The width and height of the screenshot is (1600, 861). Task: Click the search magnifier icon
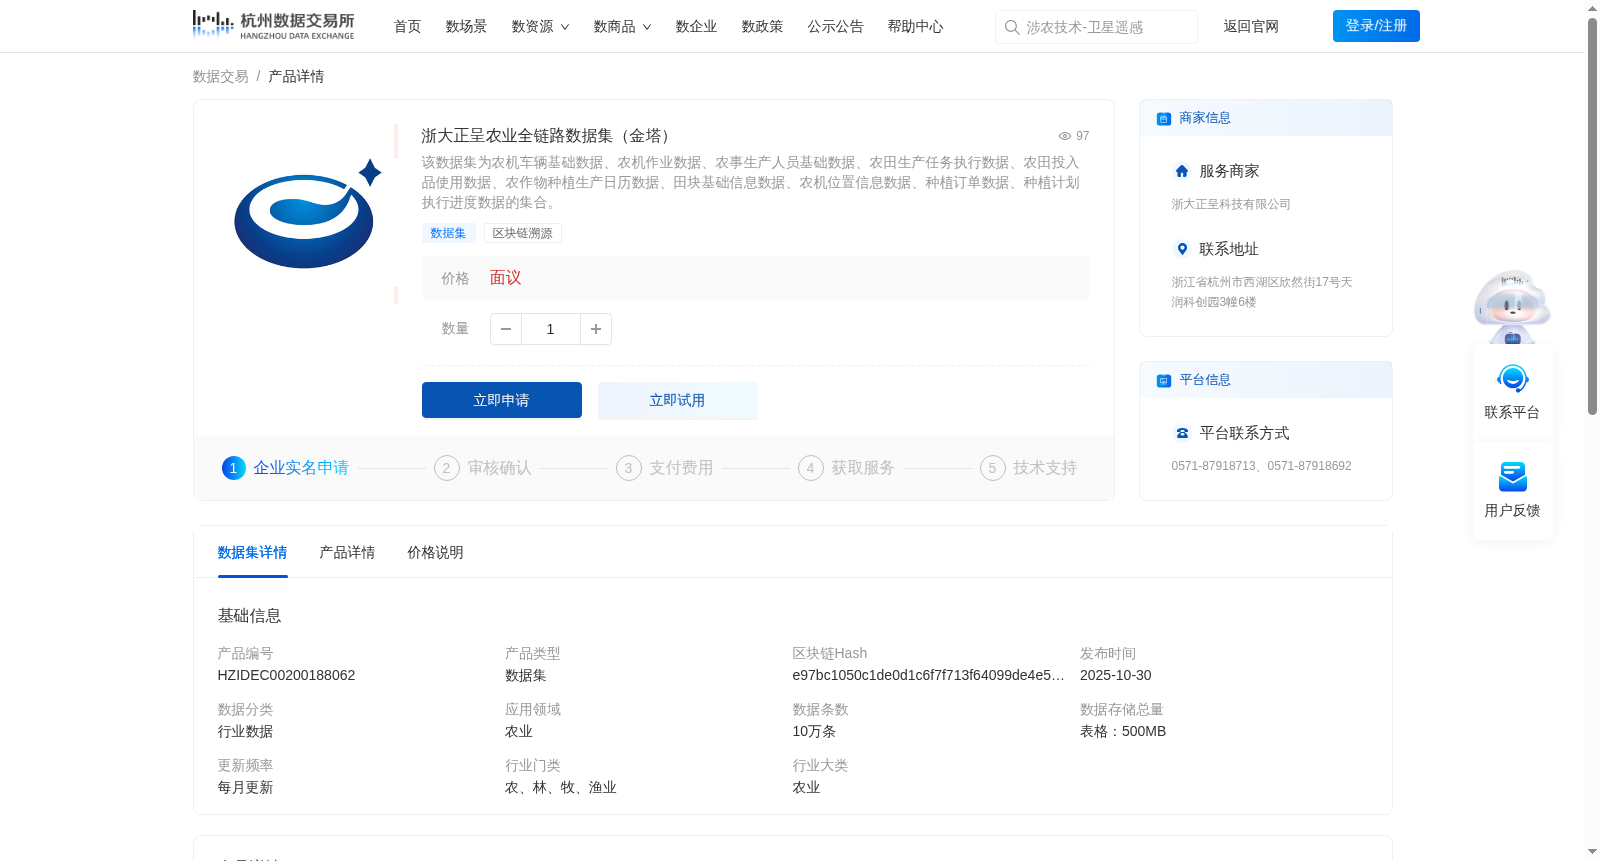[x=1012, y=27]
